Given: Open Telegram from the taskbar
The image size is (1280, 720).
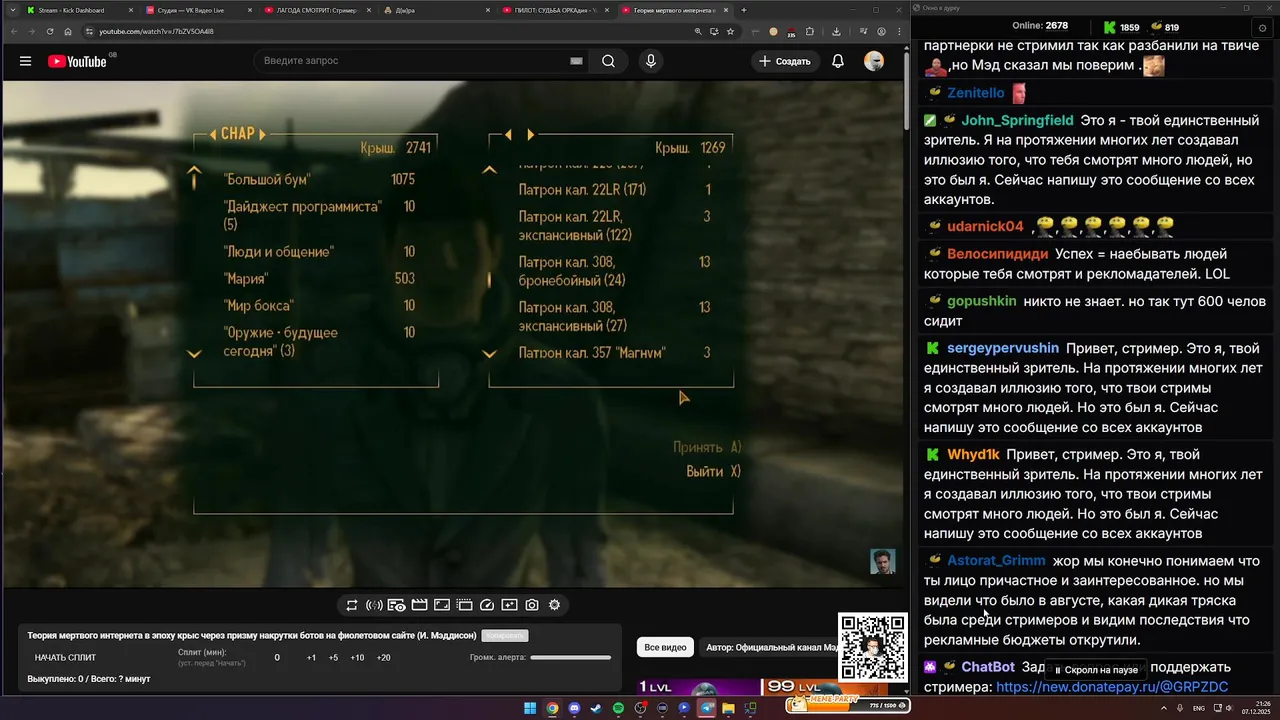Looking at the screenshot, I should pyautogui.click(x=707, y=708).
